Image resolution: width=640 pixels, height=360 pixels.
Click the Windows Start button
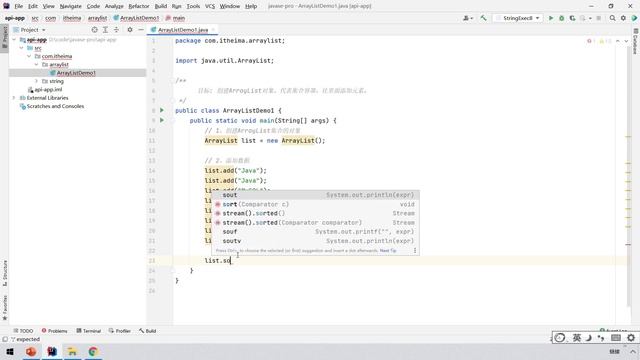10,351
